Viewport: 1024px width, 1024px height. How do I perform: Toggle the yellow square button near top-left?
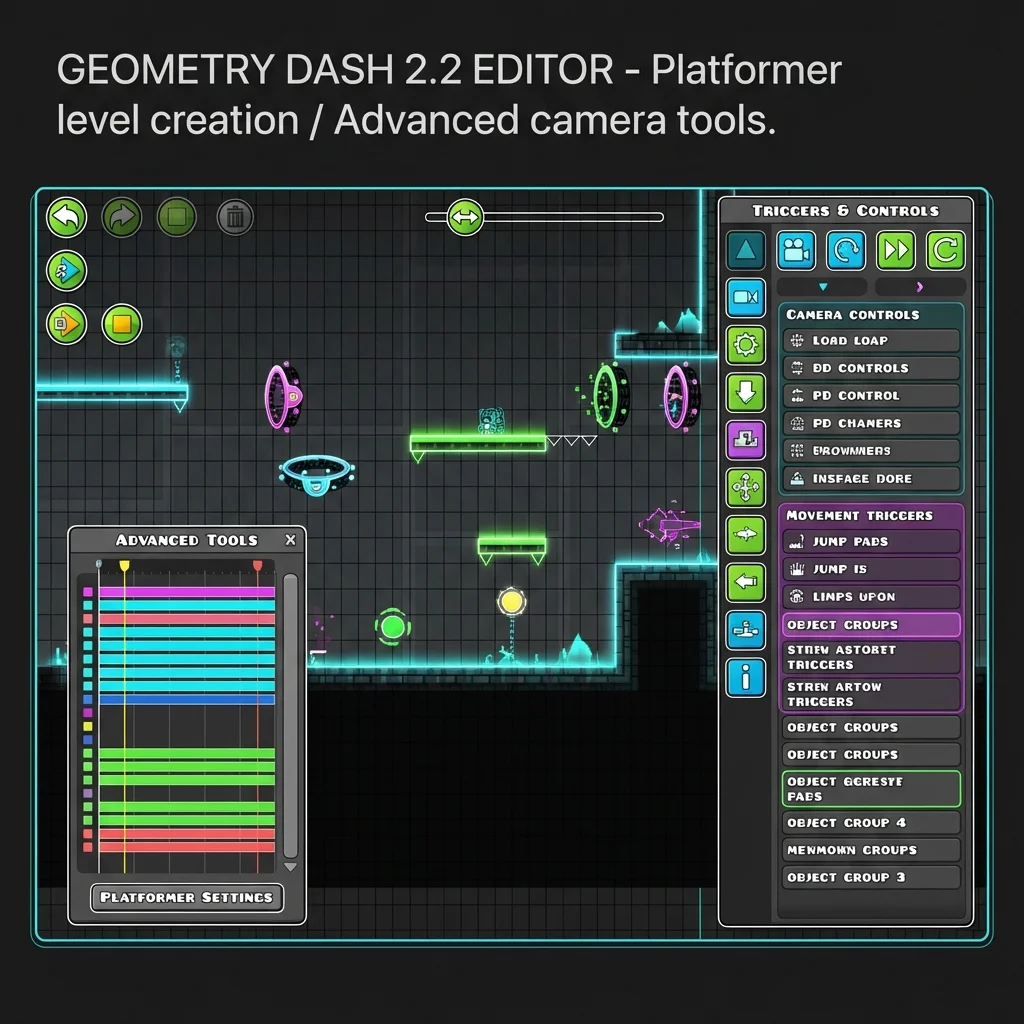click(x=122, y=326)
